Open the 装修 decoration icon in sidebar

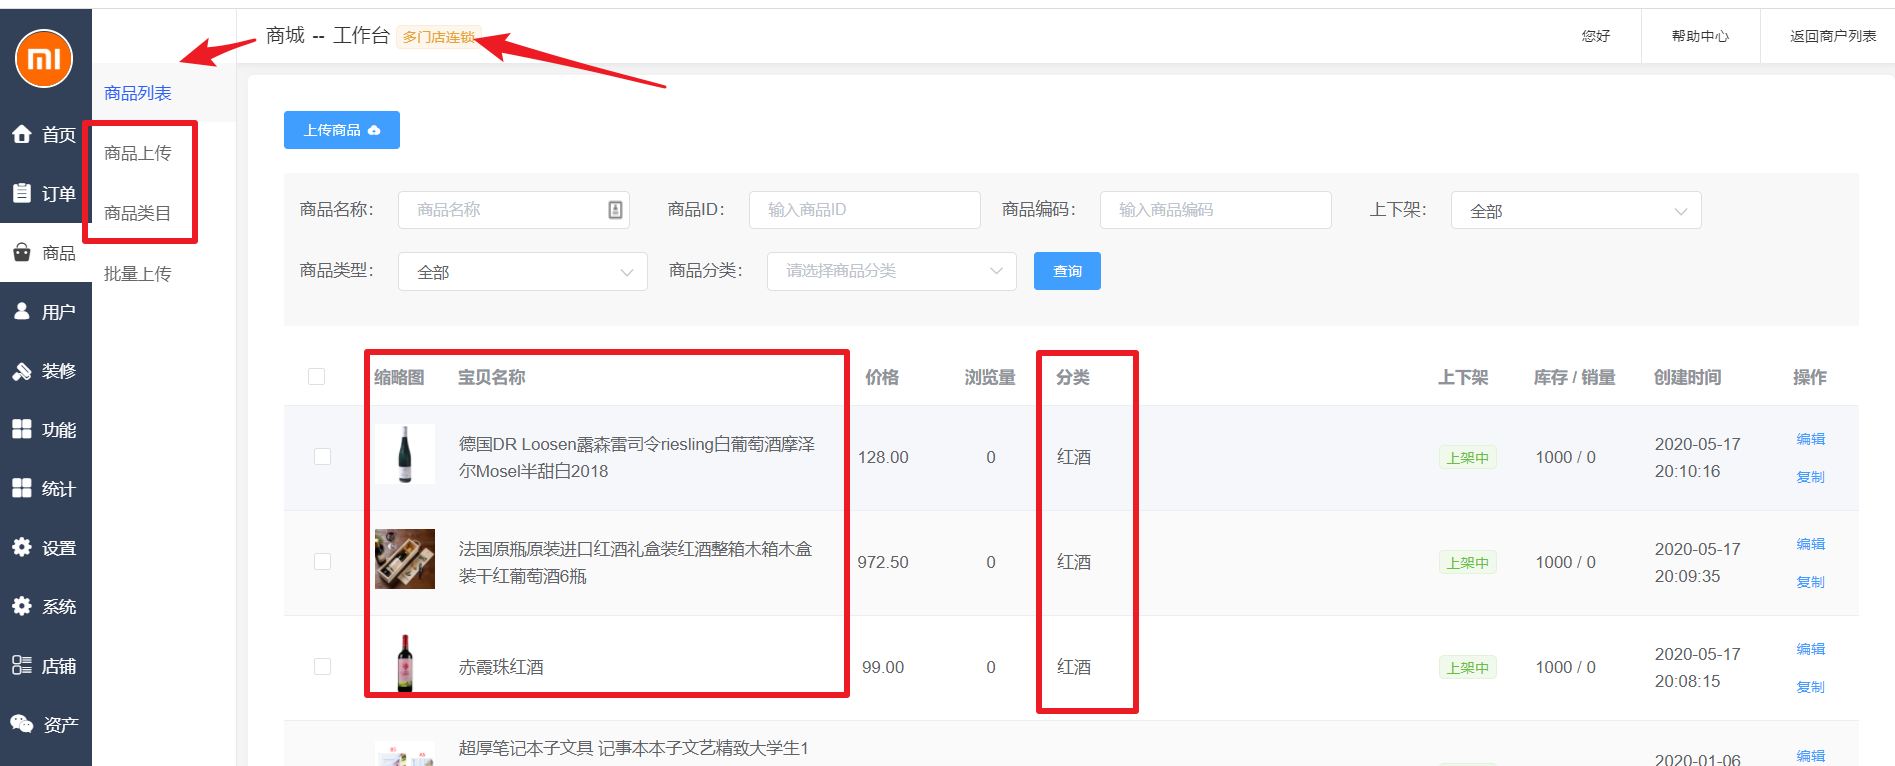22,371
